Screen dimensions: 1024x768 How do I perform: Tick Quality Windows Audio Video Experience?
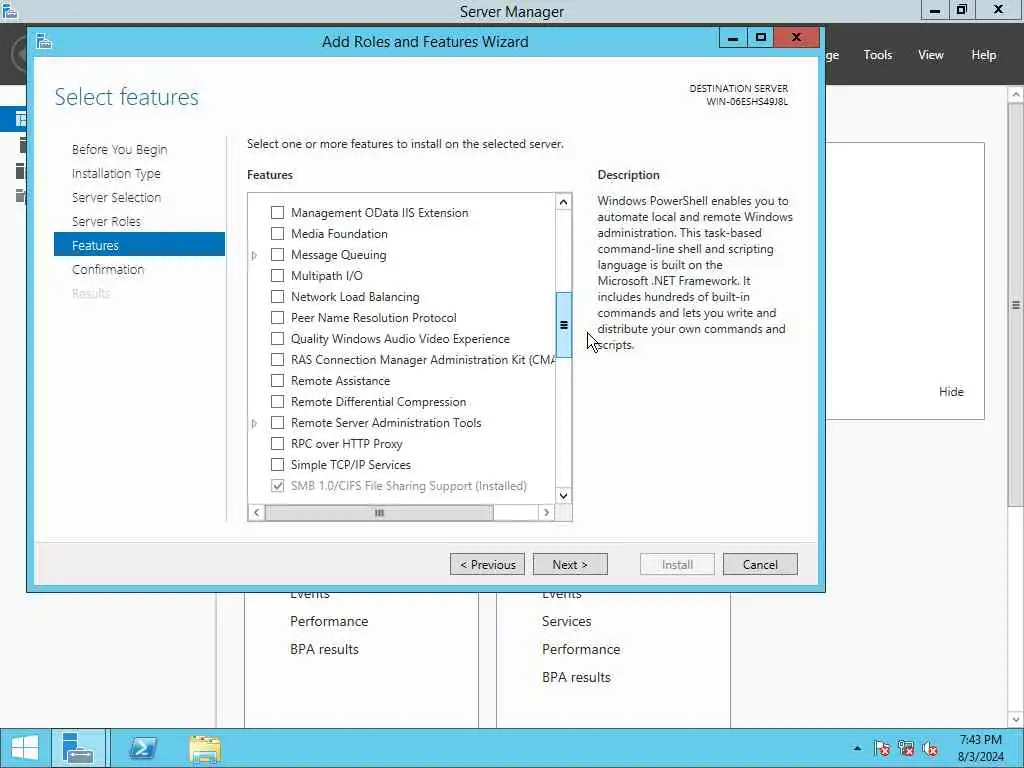pos(278,338)
